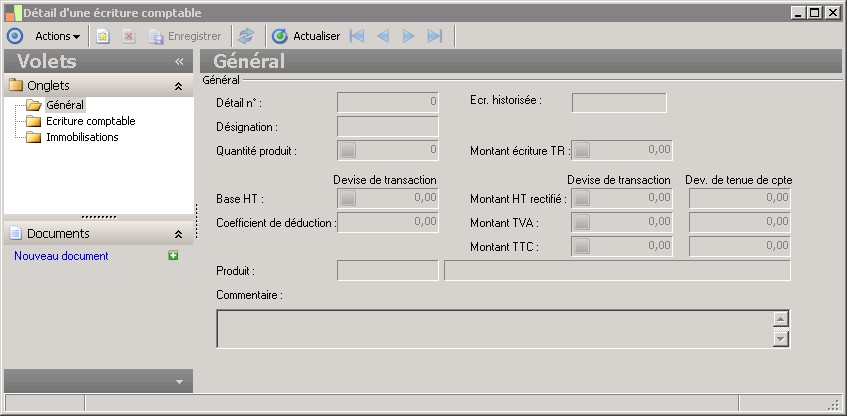Click the Montant écriture TR calculator button
The image size is (847, 416).
[582, 150]
